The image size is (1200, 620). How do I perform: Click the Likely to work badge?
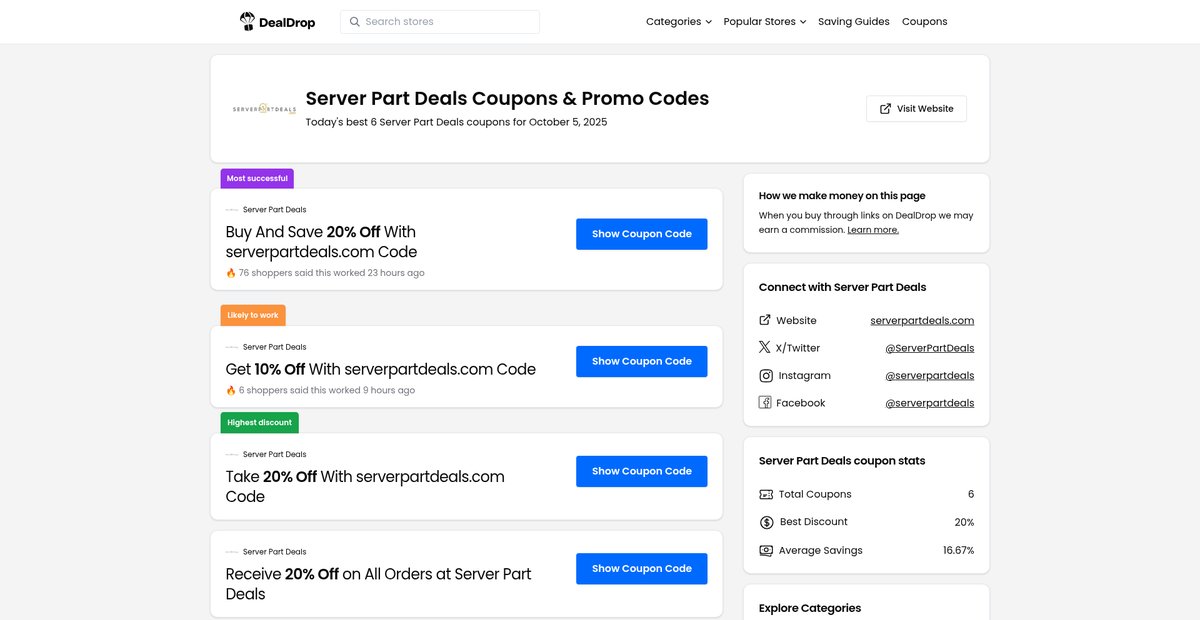point(253,315)
